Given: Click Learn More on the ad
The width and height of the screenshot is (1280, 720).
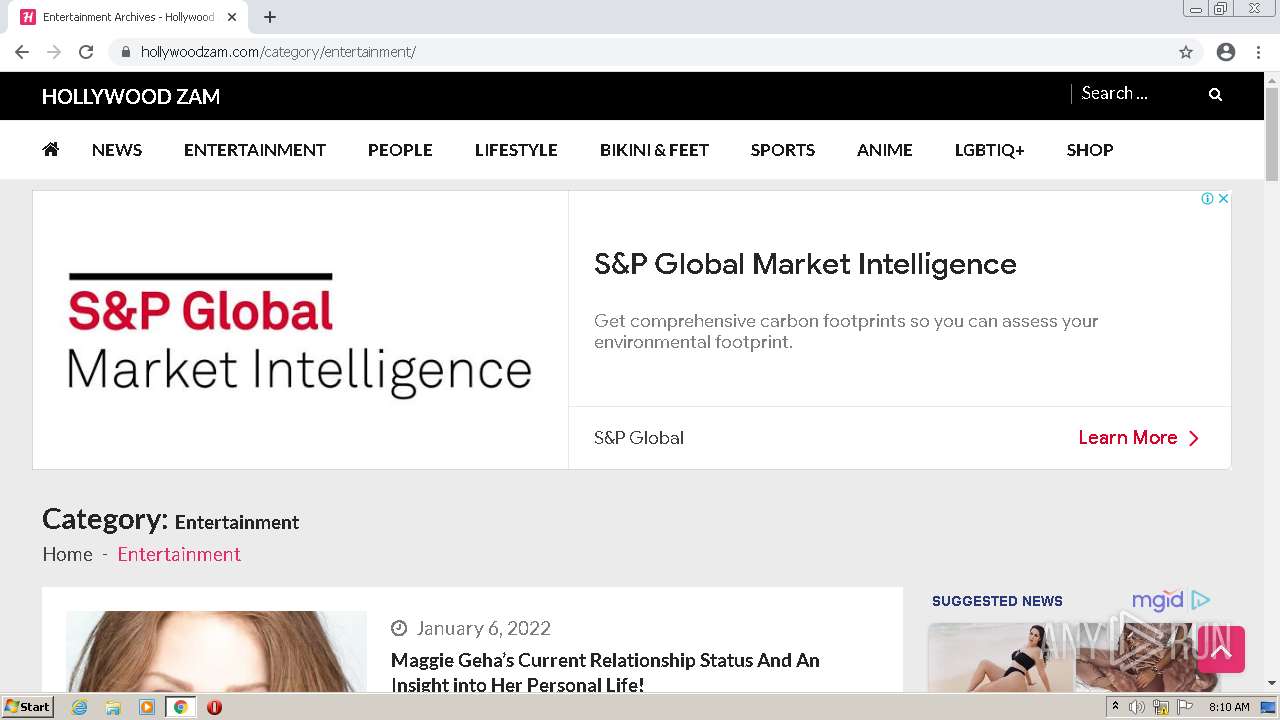Looking at the screenshot, I should click(1138, 437).
